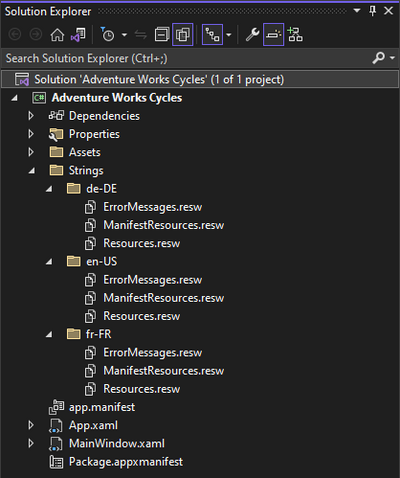This screenshot has width=400, height=478.
Task: Open search options dropdown arrow
Action: [x=392, y=58]
